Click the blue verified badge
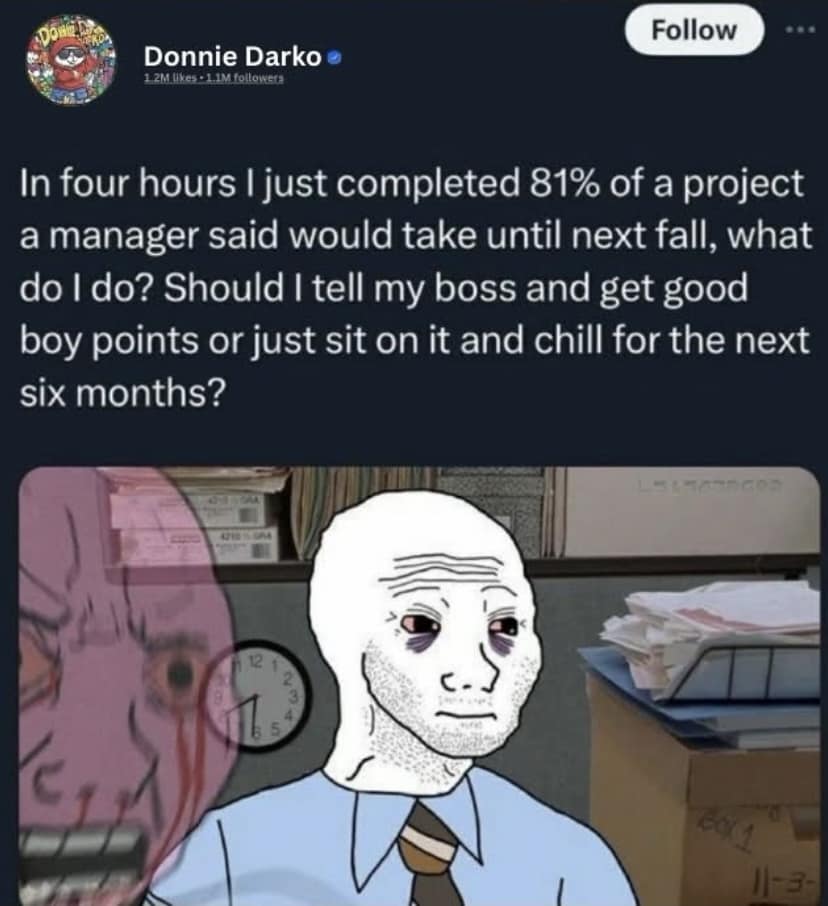This screenshot has height=906, width=828. 335,58
